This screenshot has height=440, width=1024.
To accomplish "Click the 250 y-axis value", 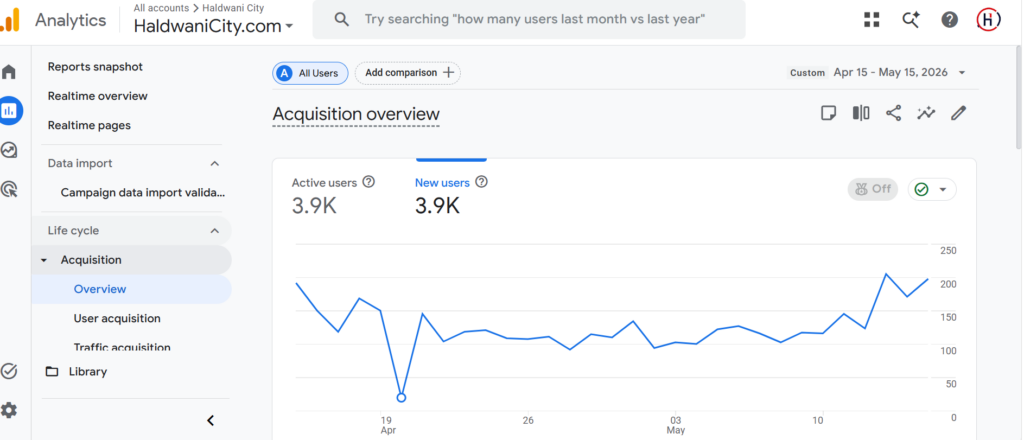I will tap(948, 251).
